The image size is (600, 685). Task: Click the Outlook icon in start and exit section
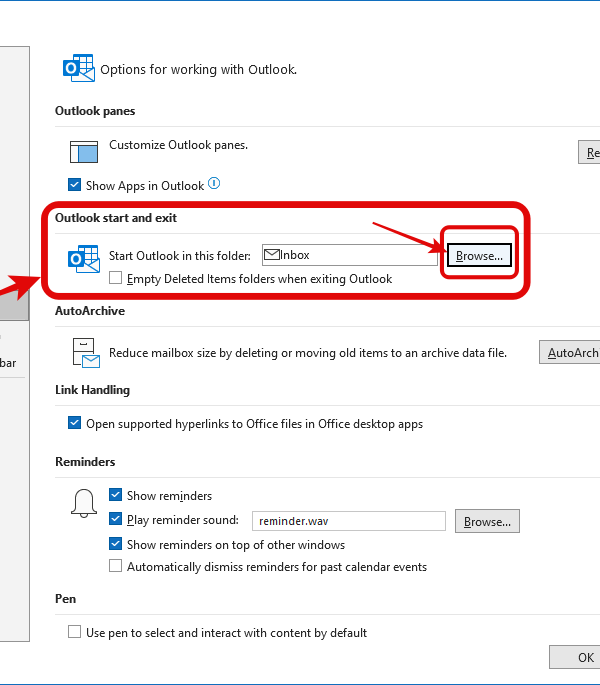83,259
